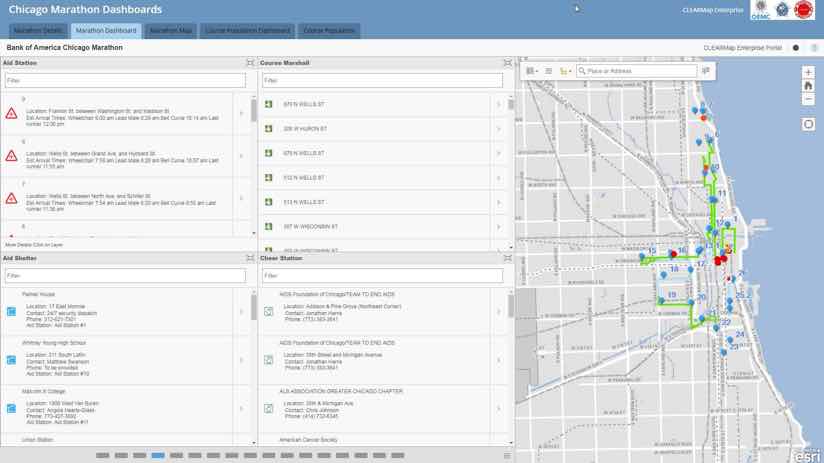Expand the Malcolm X College row
Viewport: 824px width, 463px height.
tap(241, 408)
